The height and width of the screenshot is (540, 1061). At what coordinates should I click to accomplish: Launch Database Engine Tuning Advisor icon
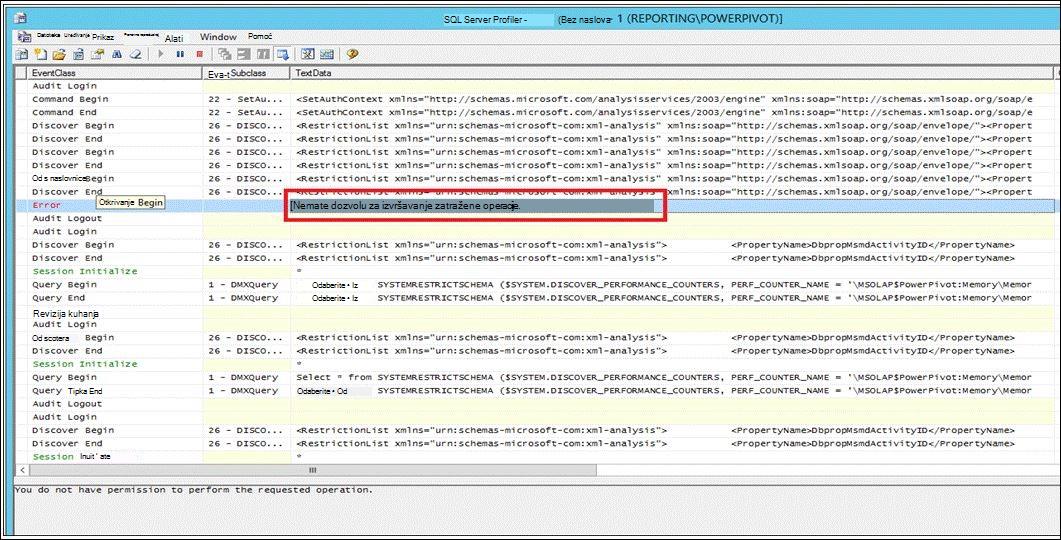308,54
